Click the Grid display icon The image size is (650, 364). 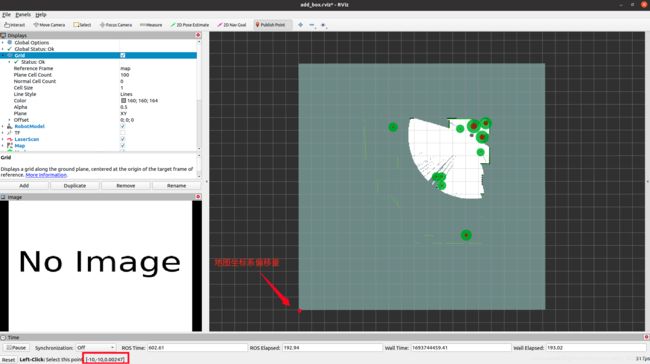coord(10,55)
